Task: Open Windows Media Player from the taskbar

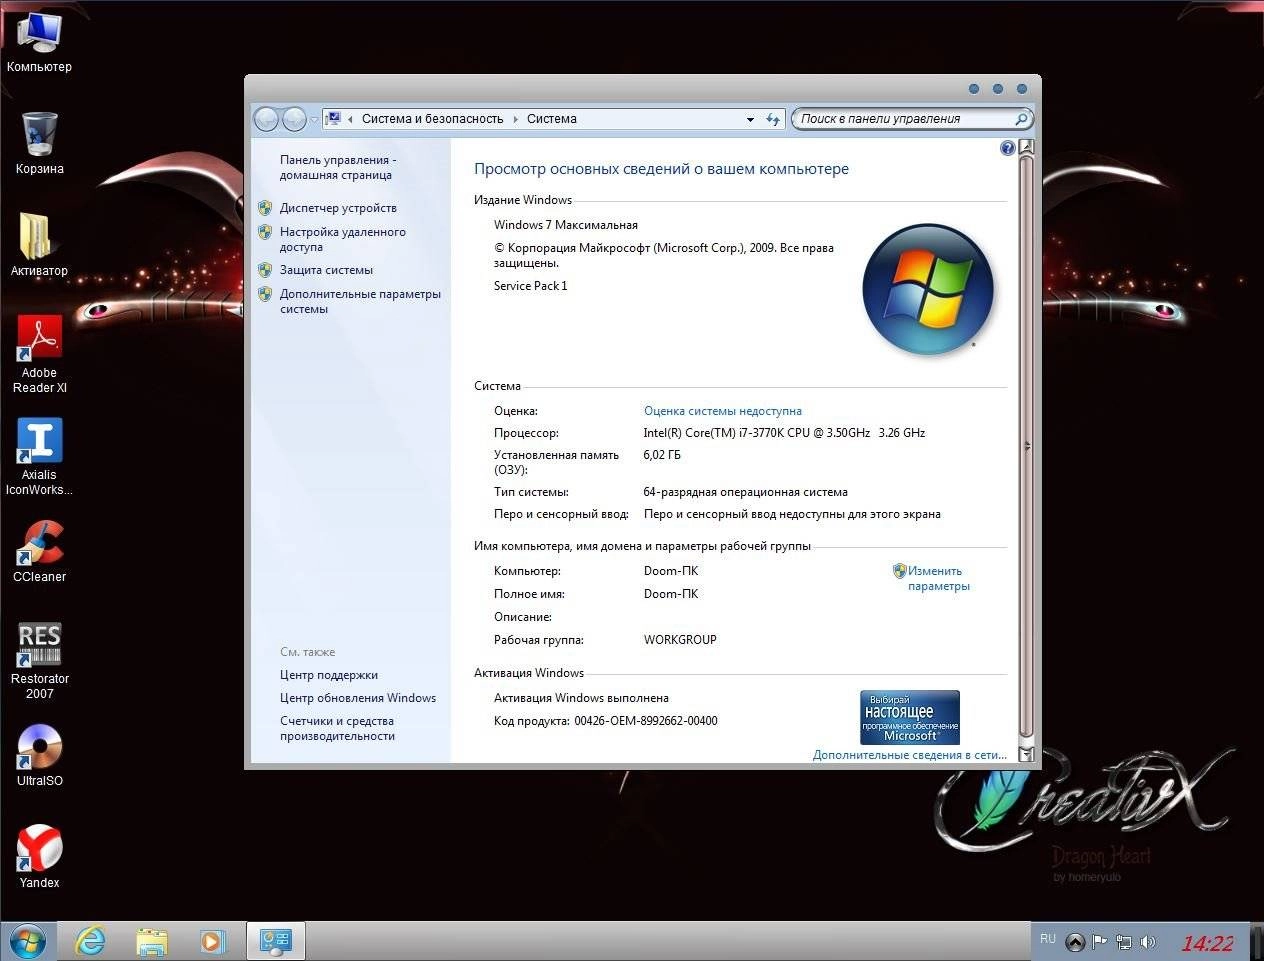Action: [212, 941]
